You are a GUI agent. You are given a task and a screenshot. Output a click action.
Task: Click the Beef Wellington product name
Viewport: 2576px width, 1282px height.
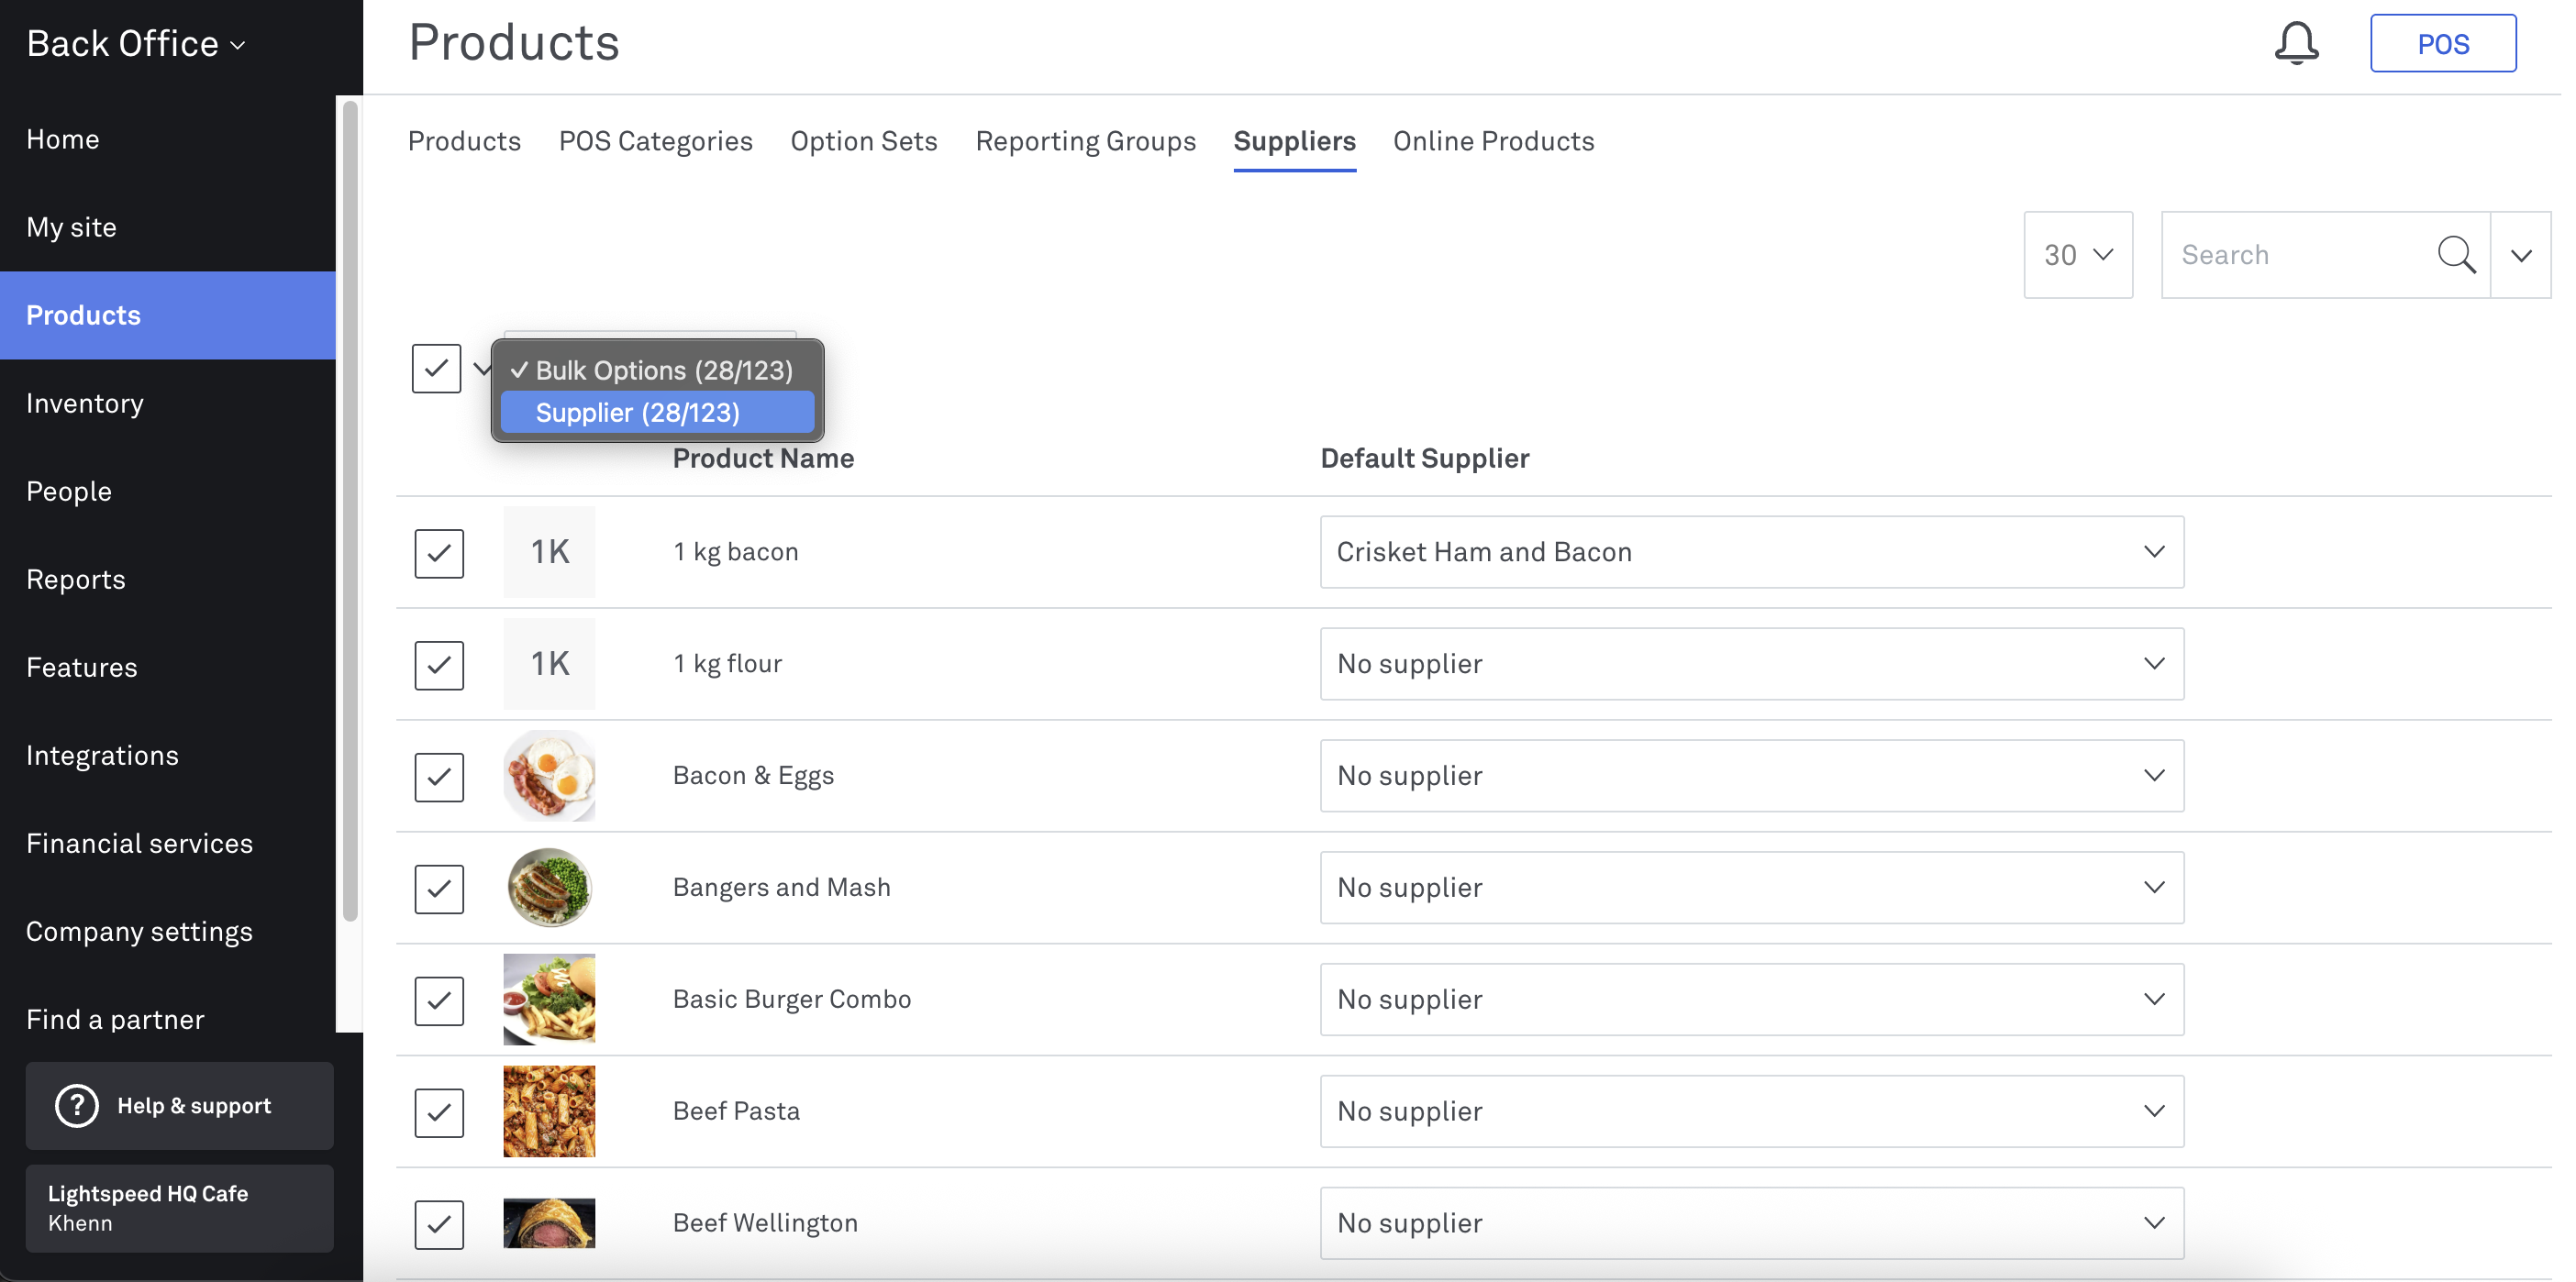tap(765, 1223)
